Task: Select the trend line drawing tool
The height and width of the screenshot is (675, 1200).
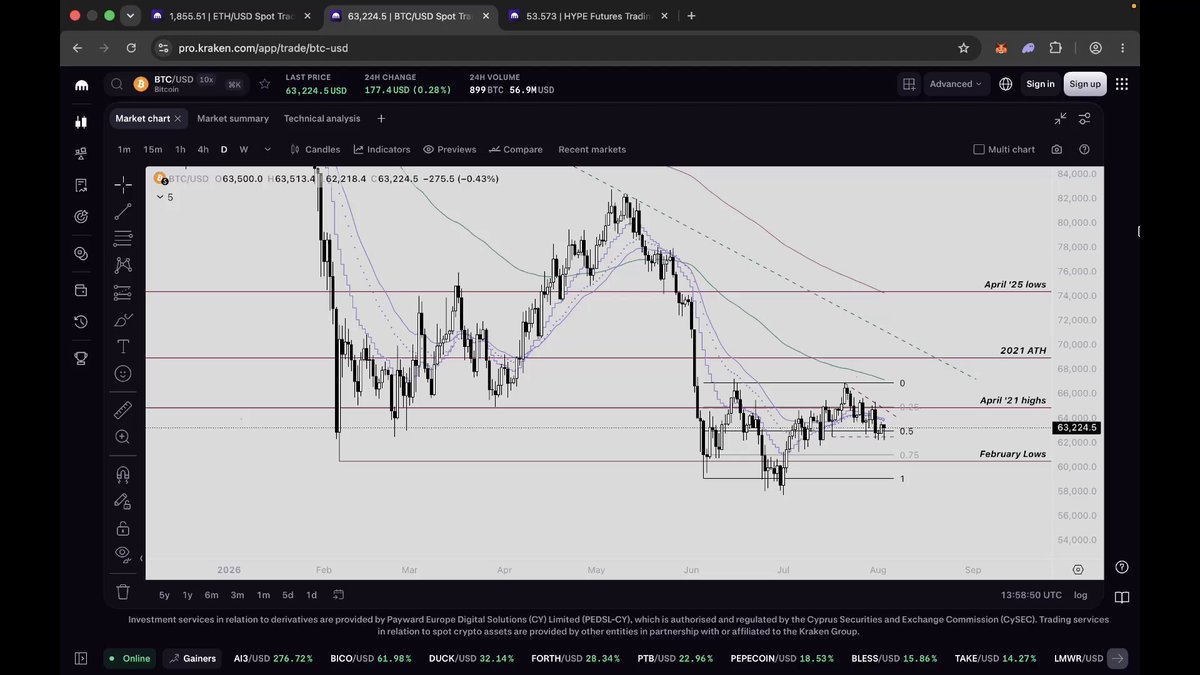Action: pos(122,211)
